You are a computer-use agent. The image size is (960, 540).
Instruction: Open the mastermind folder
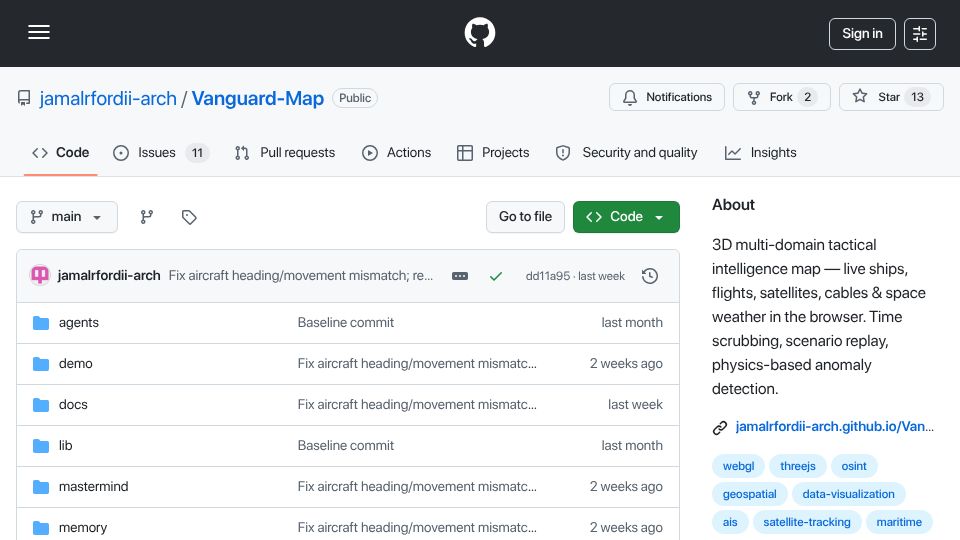94,487
